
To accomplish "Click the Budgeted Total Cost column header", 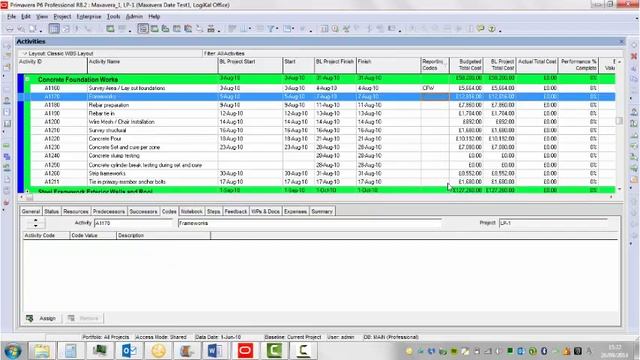I will pyautogui.click(x=466, y=65).
